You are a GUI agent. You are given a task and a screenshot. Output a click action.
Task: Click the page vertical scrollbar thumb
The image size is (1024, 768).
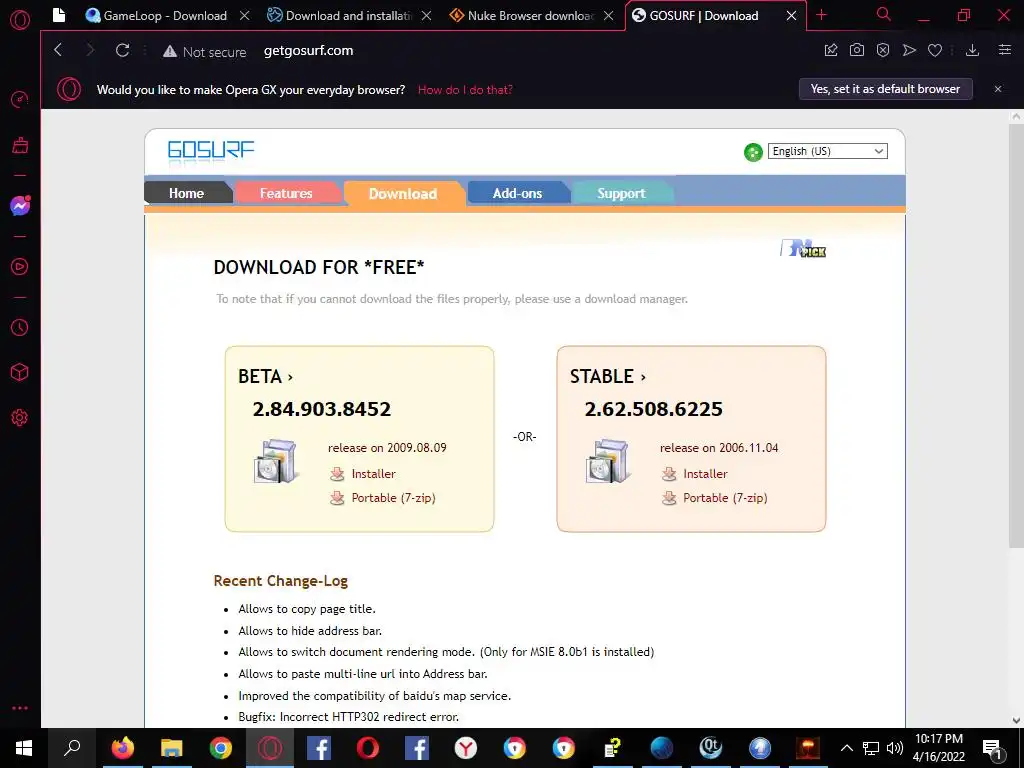point(1016,336)
